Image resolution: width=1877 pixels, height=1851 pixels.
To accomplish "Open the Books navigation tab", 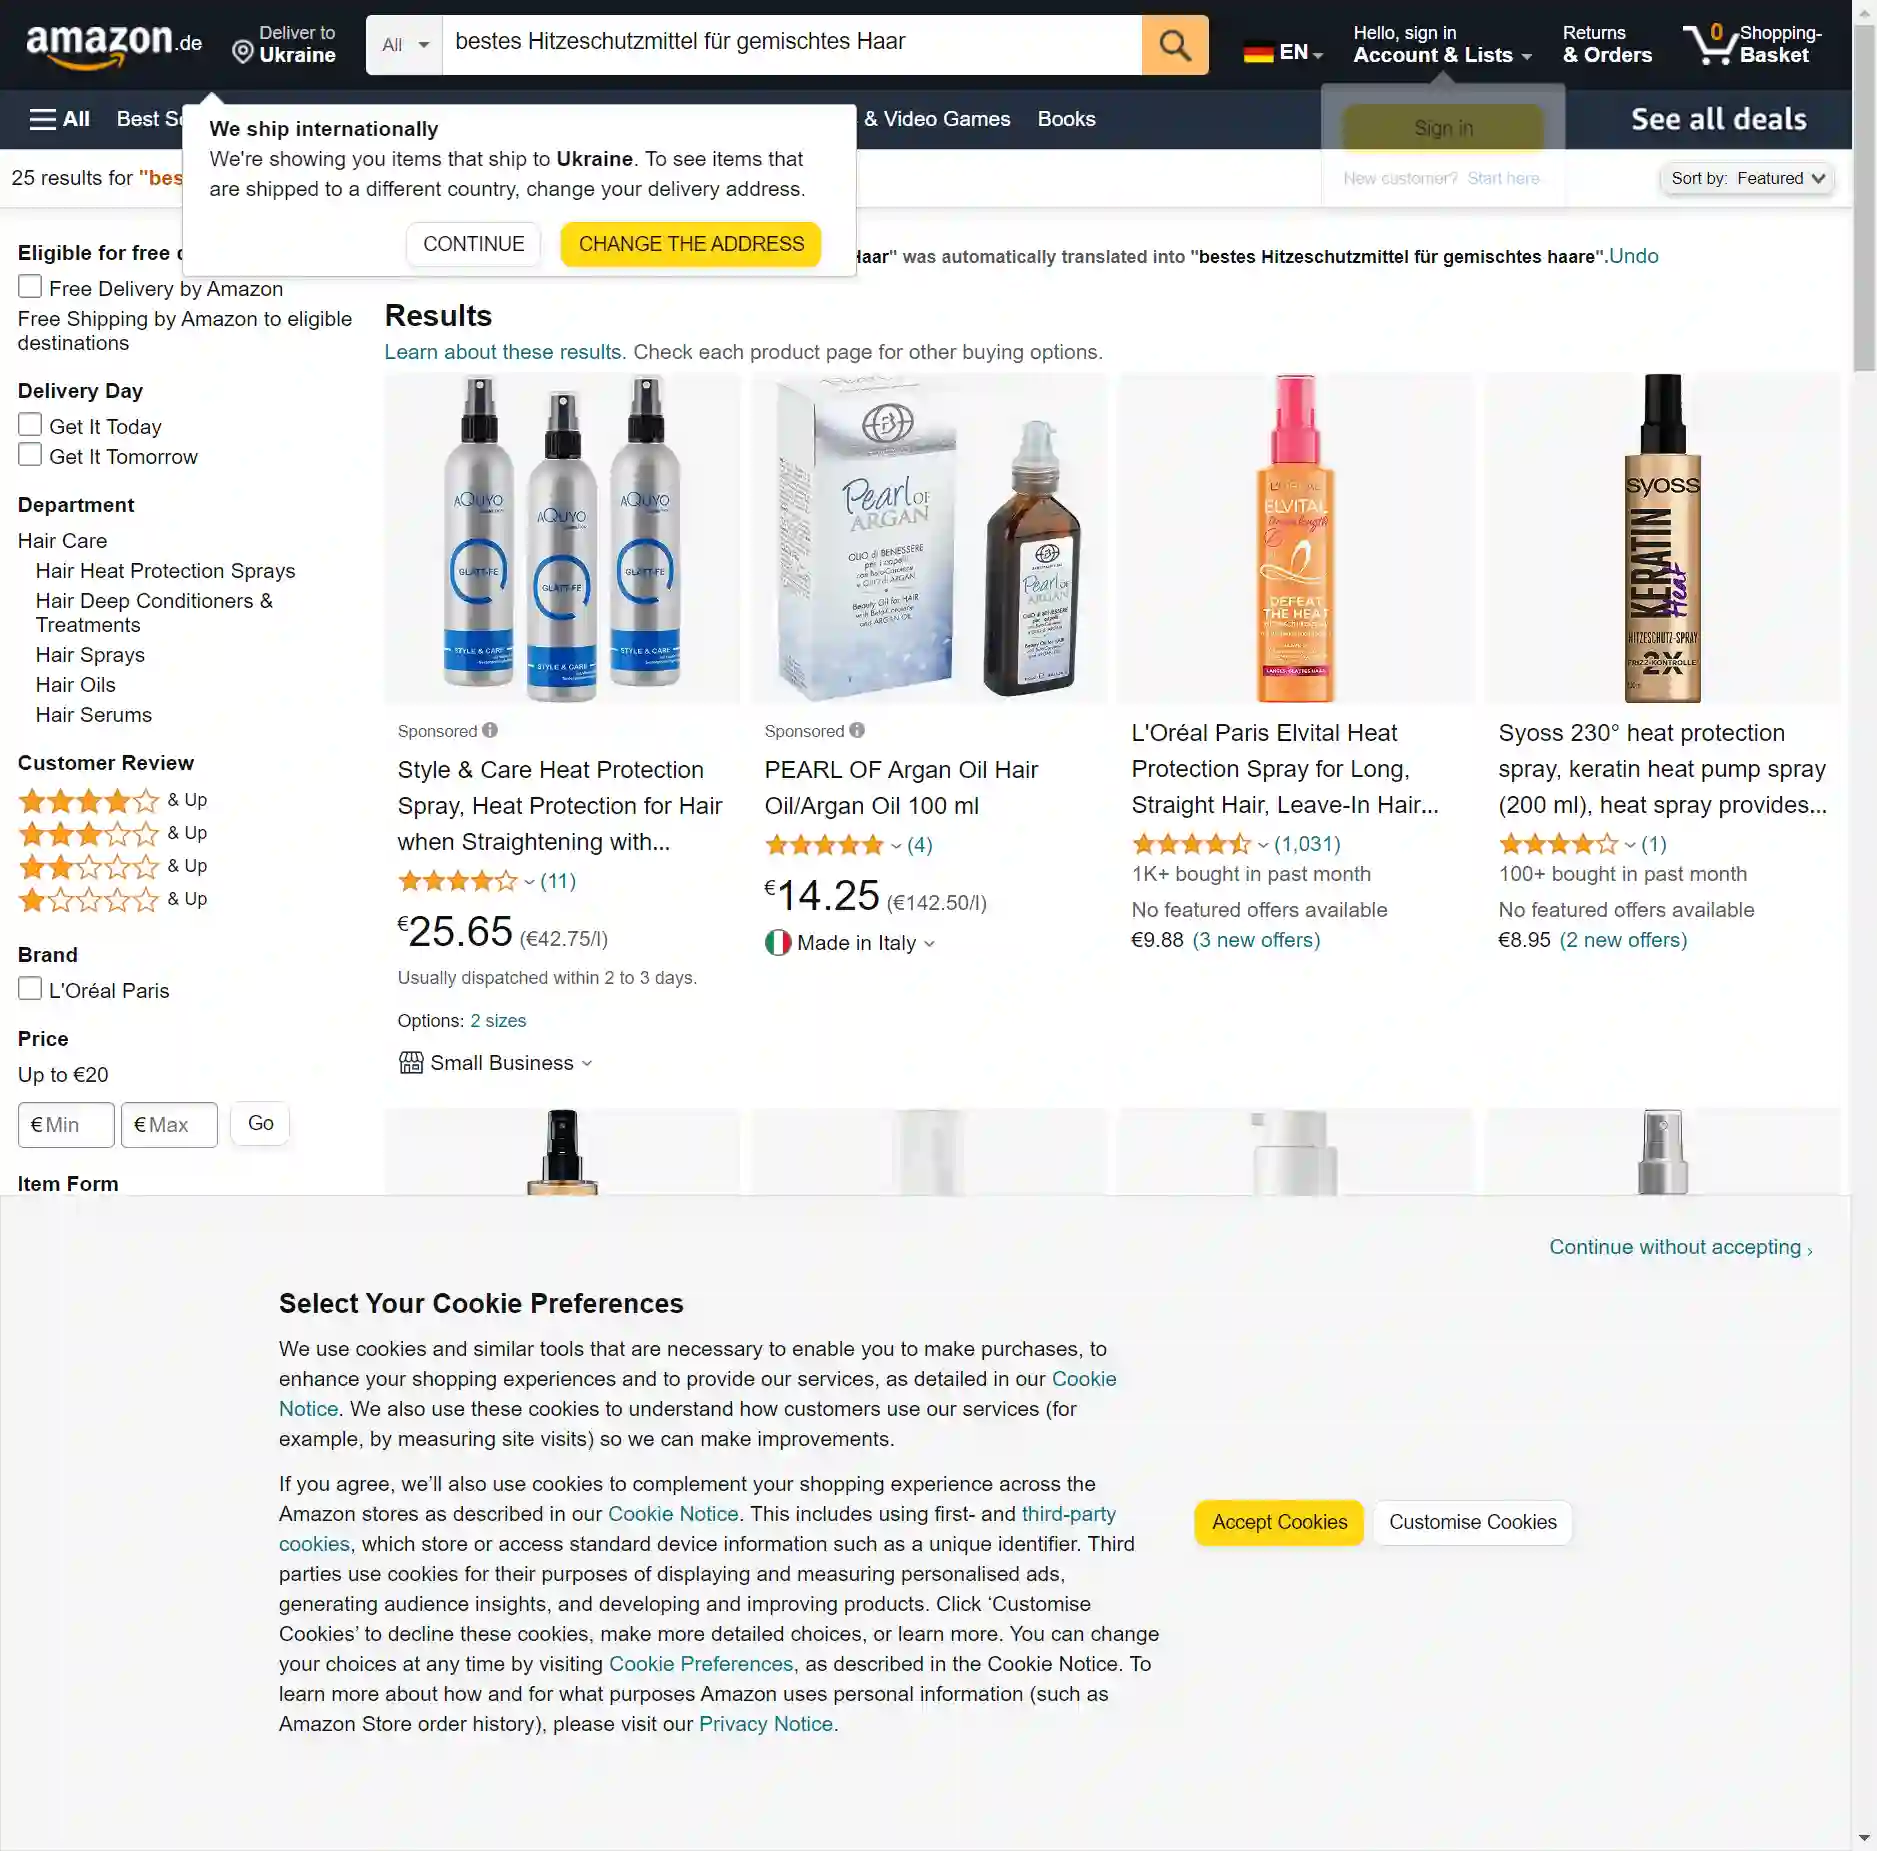I will tap(1066, 119).
